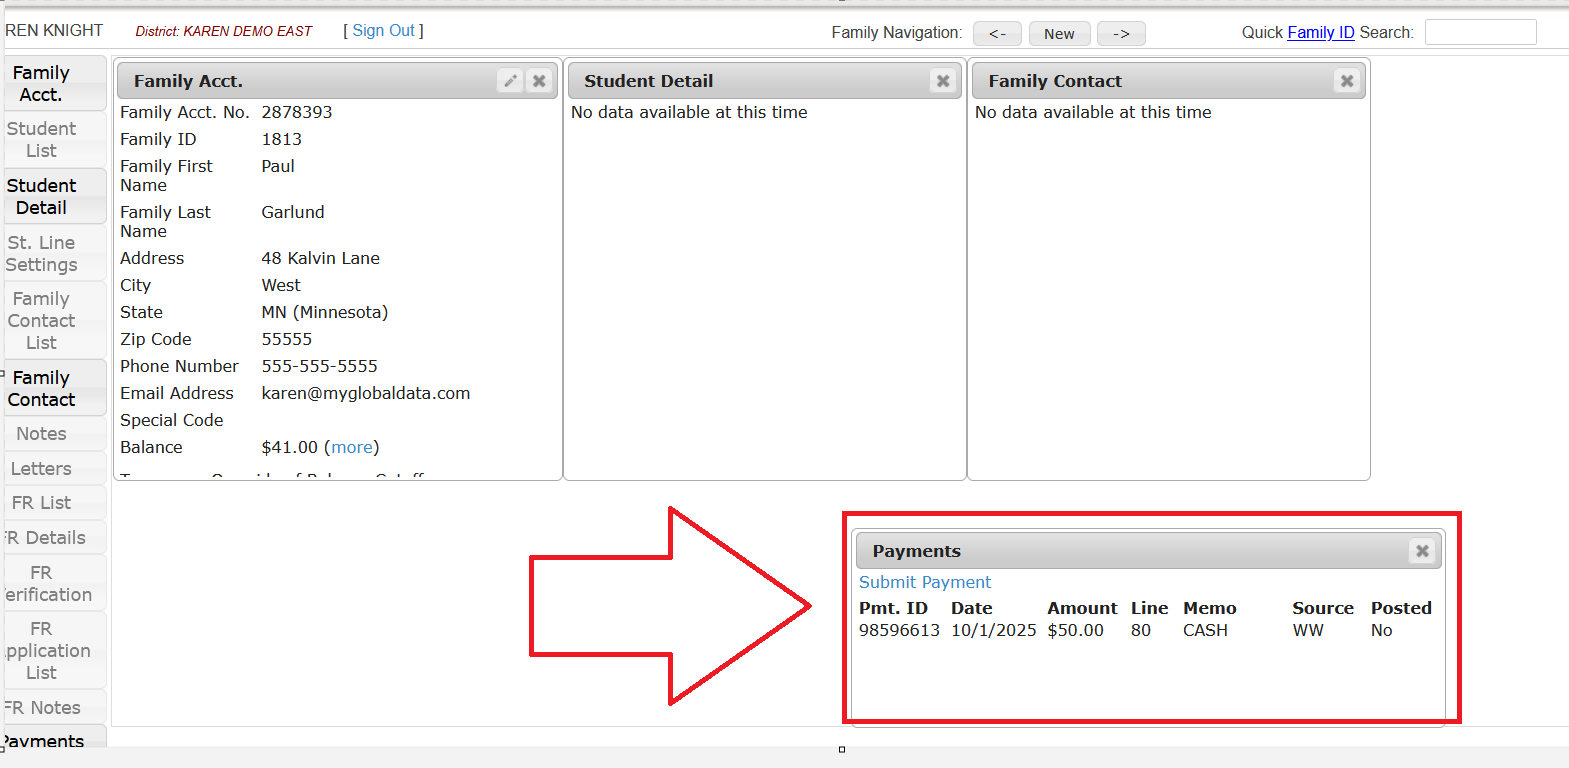Open the FR List sidebar tab

42,503
